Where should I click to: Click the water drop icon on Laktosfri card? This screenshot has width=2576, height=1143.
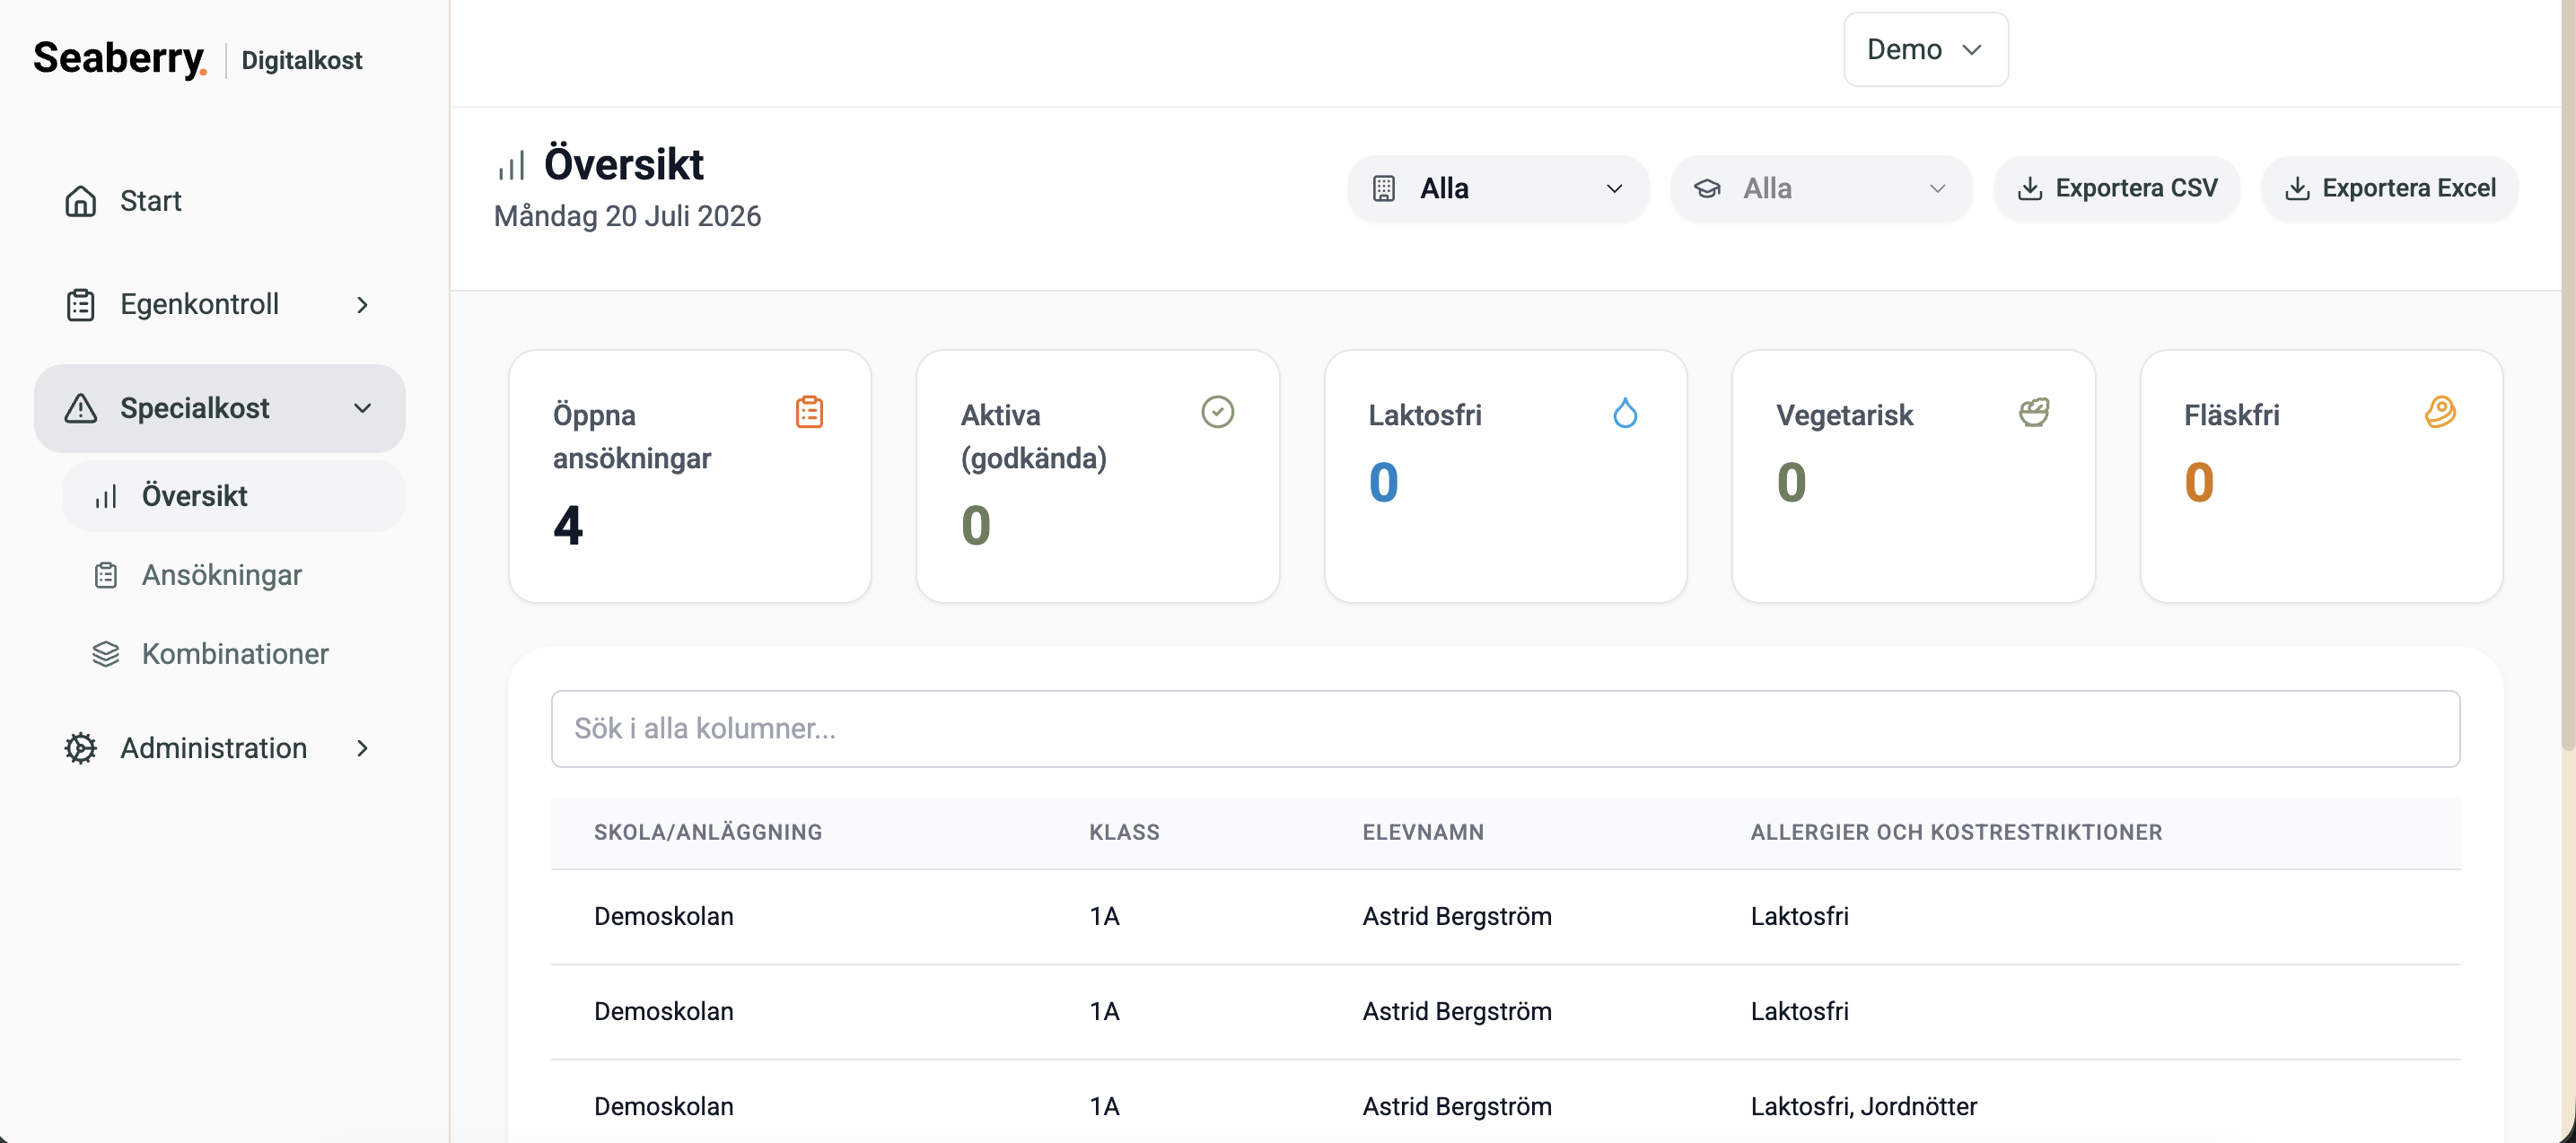coord(1625,412)
